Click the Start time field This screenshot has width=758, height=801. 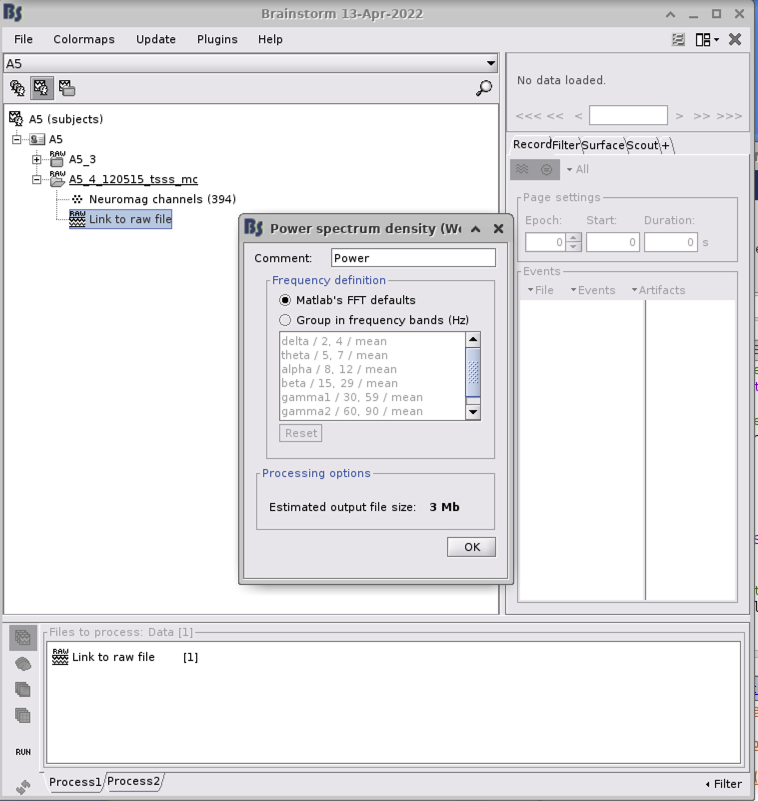(x=612, y=242)
